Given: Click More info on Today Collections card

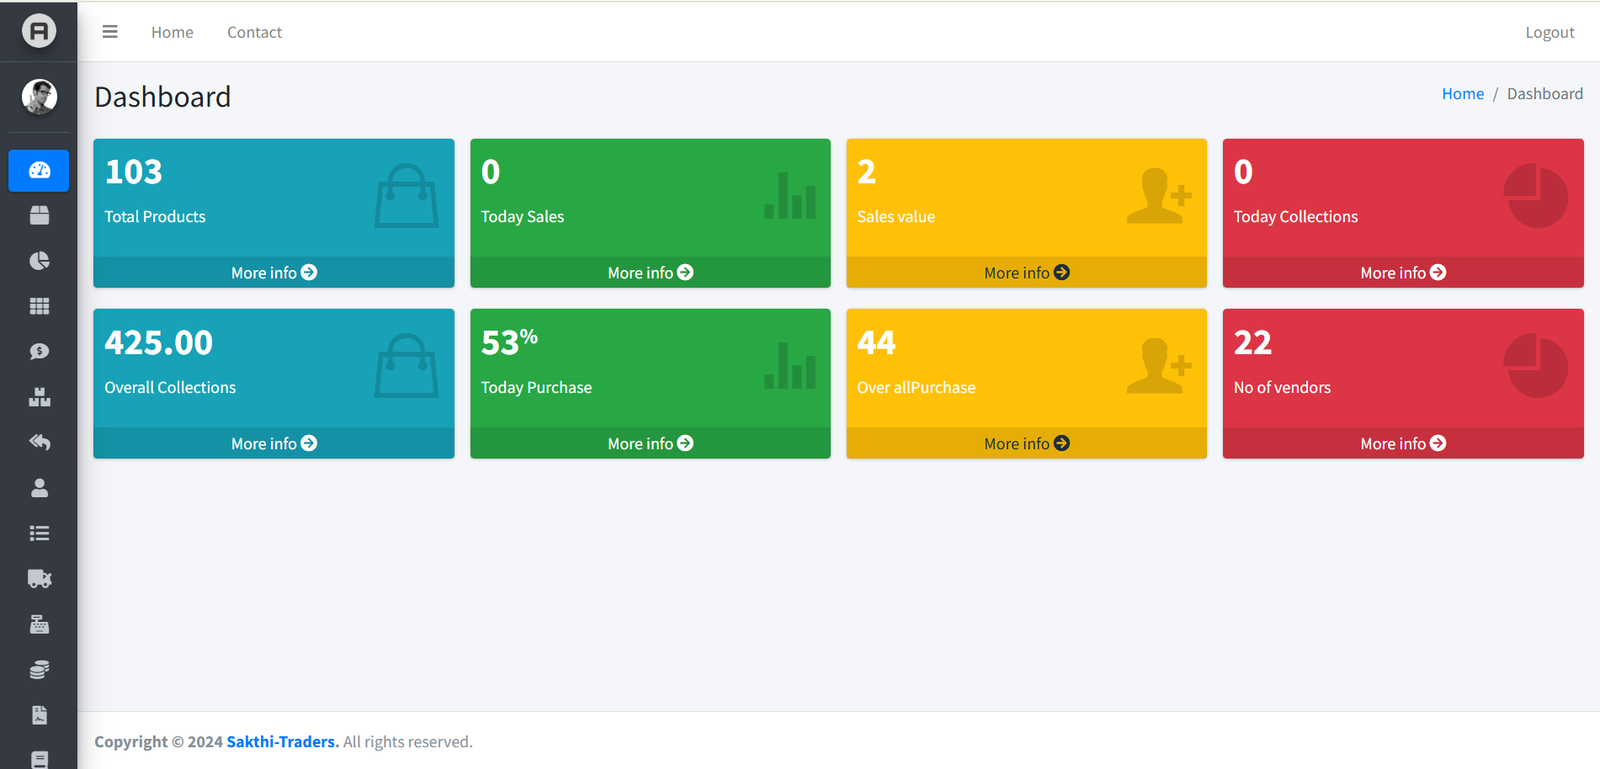Looking at the screenshot, I should (1403, 272).
